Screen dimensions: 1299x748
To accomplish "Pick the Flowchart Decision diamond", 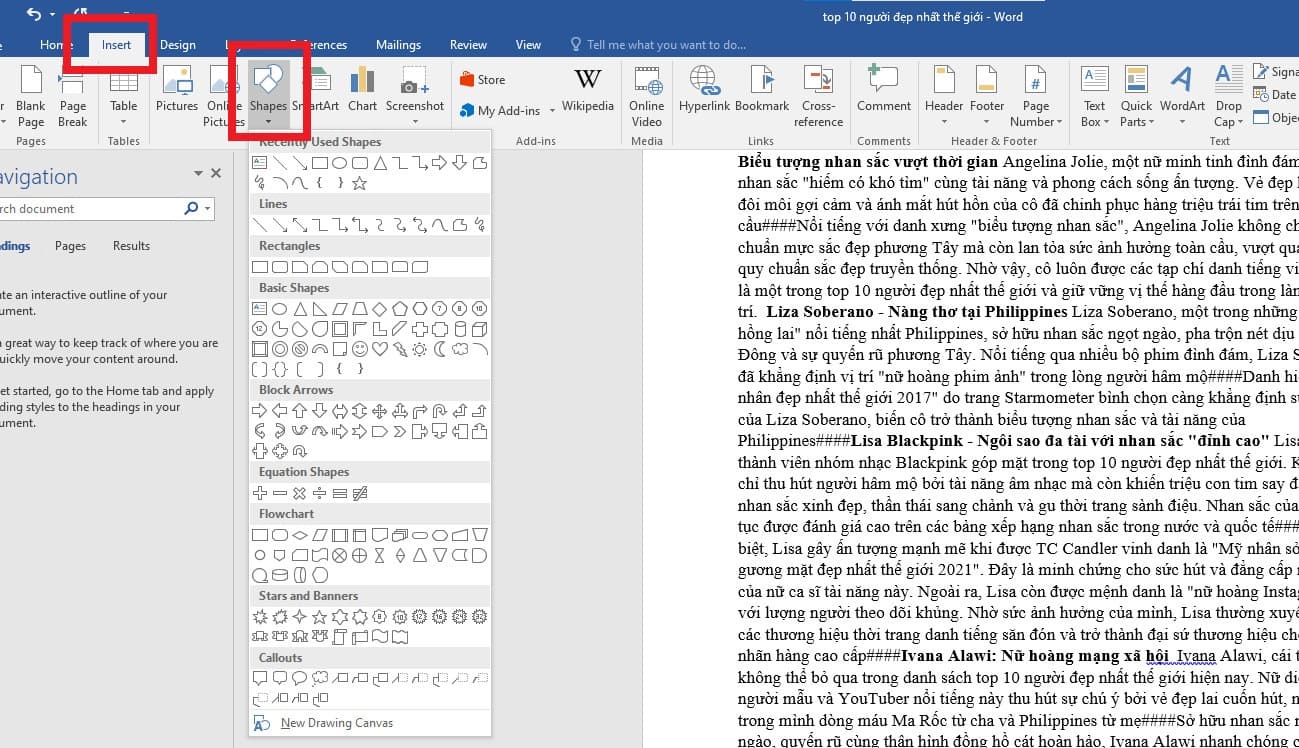I will (x=300, y=535).
